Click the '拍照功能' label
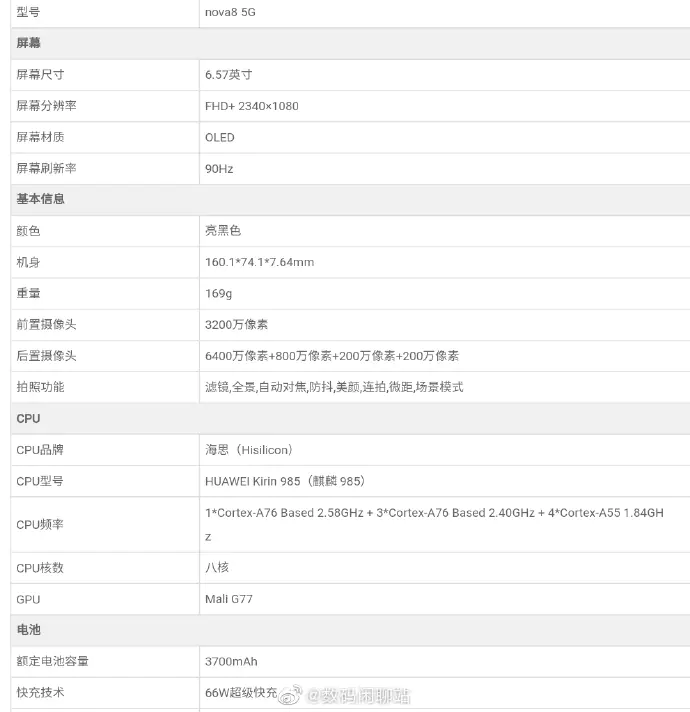The image size is (690, 712). tap(40, 387)
